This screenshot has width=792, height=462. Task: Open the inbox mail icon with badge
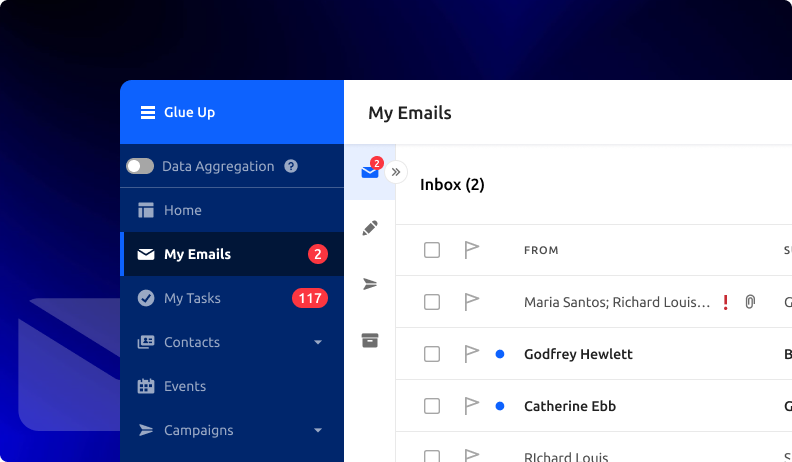pyautogui.click(x=370, y=172)
